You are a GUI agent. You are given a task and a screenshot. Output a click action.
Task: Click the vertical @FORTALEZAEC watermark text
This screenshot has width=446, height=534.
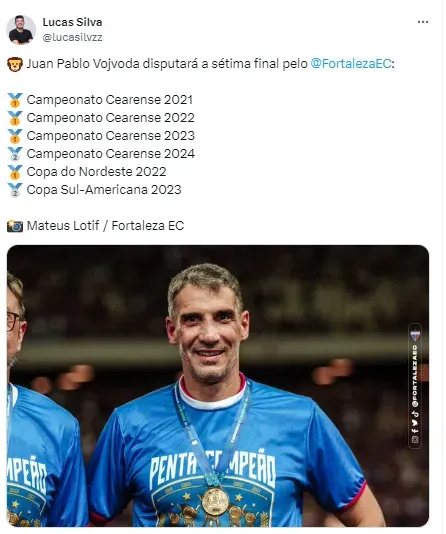pyautogui.click(x=415, y=376)
